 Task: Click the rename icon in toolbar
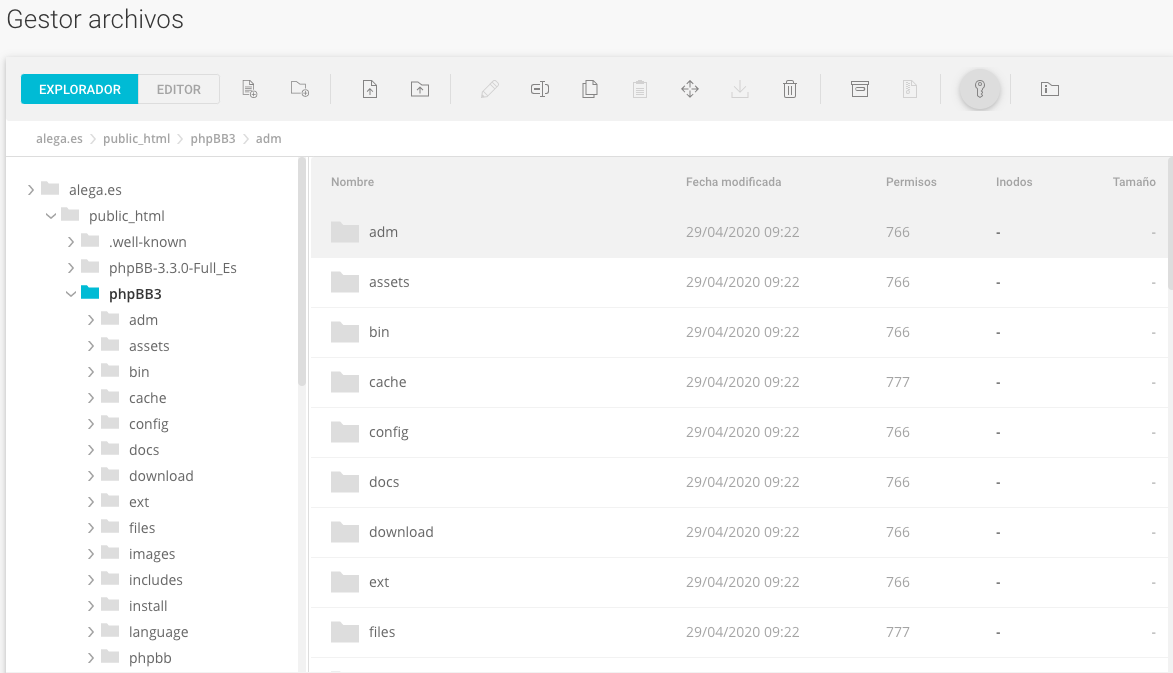pyautogui.click(x=540, y=89)
